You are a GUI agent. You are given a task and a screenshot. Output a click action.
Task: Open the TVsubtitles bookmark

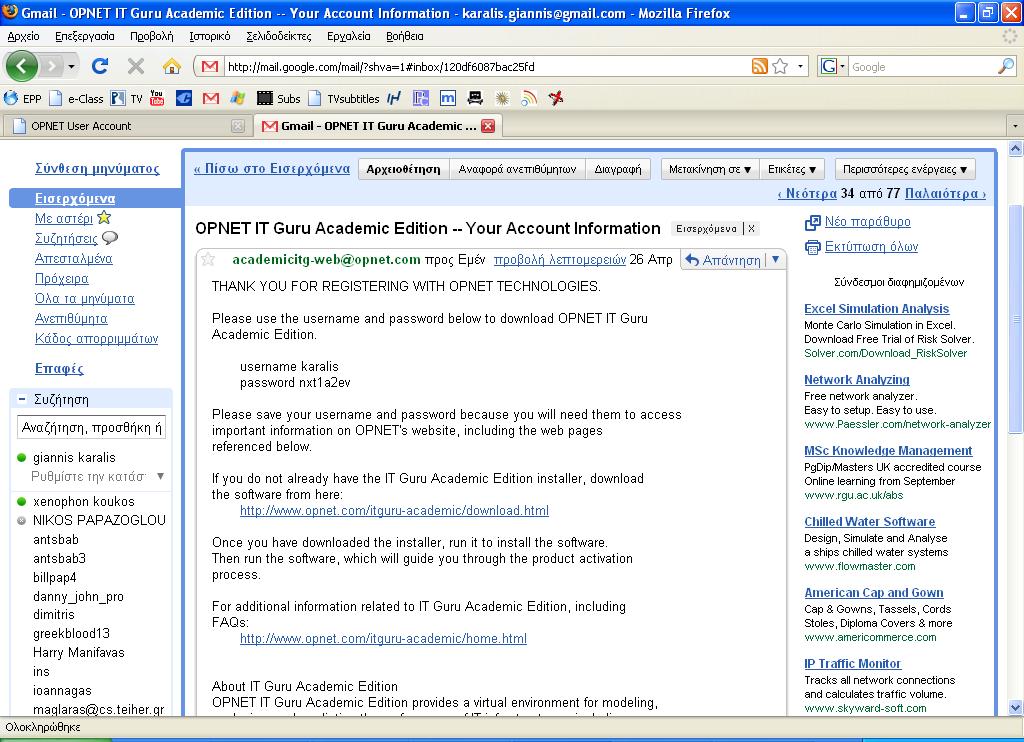tap(344, 99)
